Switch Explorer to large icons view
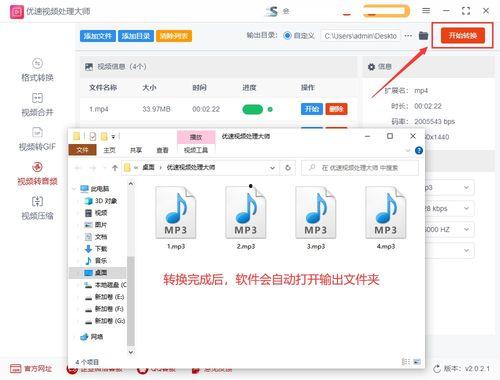Viewport: 500px width, 380px height. (x=417, y=362)
